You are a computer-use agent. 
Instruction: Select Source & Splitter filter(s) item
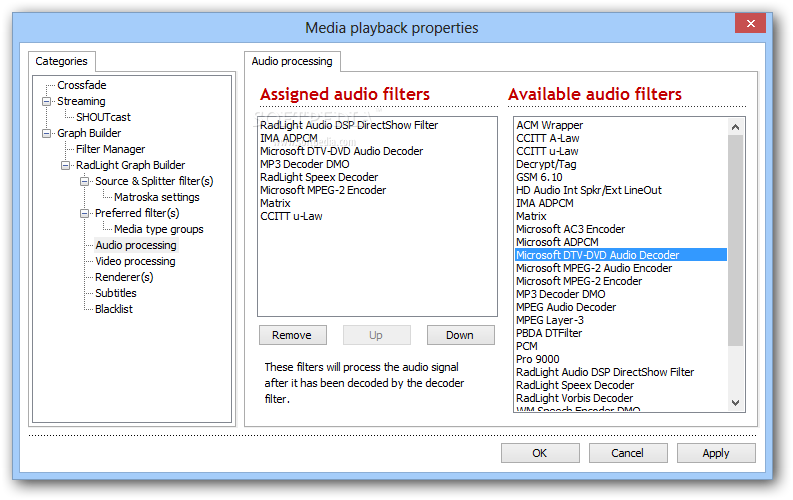[x=154, y=181]
